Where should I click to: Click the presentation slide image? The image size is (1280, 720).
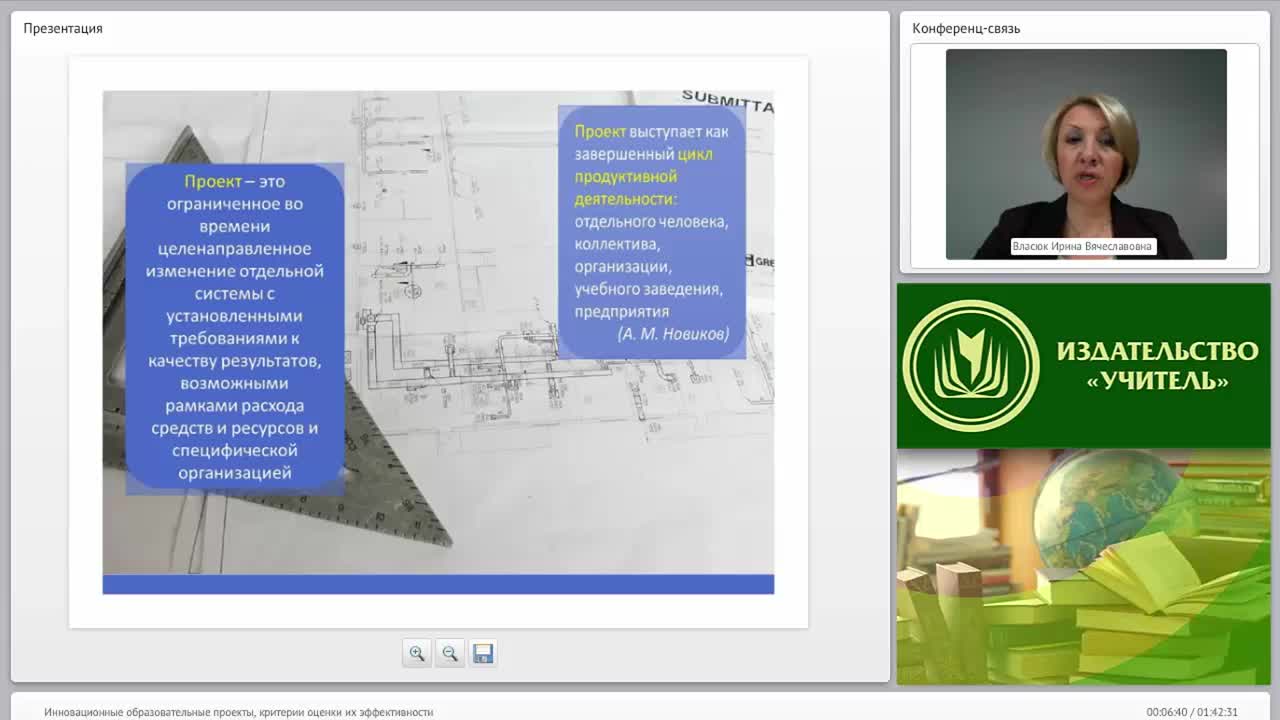coord(438,342)
